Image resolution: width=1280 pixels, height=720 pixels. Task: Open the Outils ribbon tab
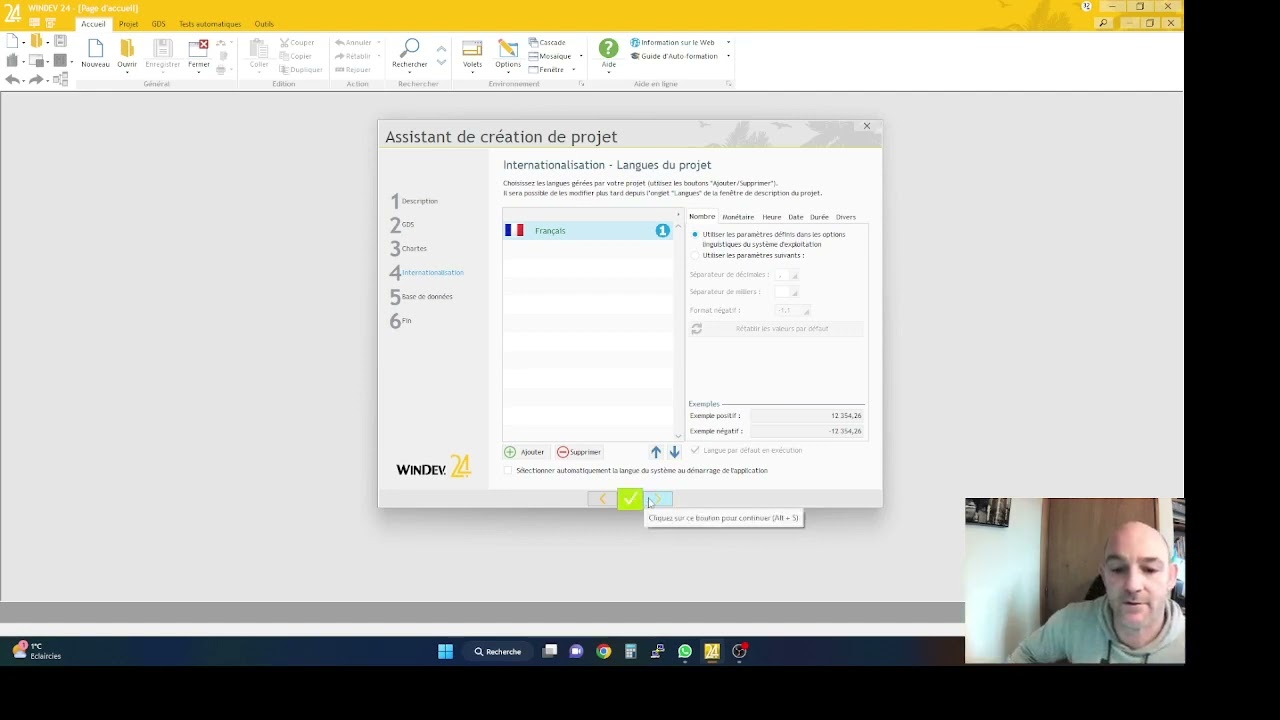(x=264, y=24)
